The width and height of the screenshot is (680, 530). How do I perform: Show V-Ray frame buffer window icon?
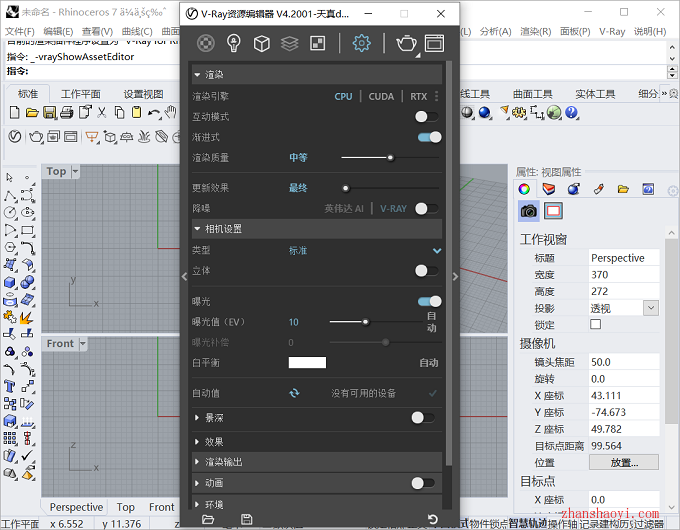434,43
